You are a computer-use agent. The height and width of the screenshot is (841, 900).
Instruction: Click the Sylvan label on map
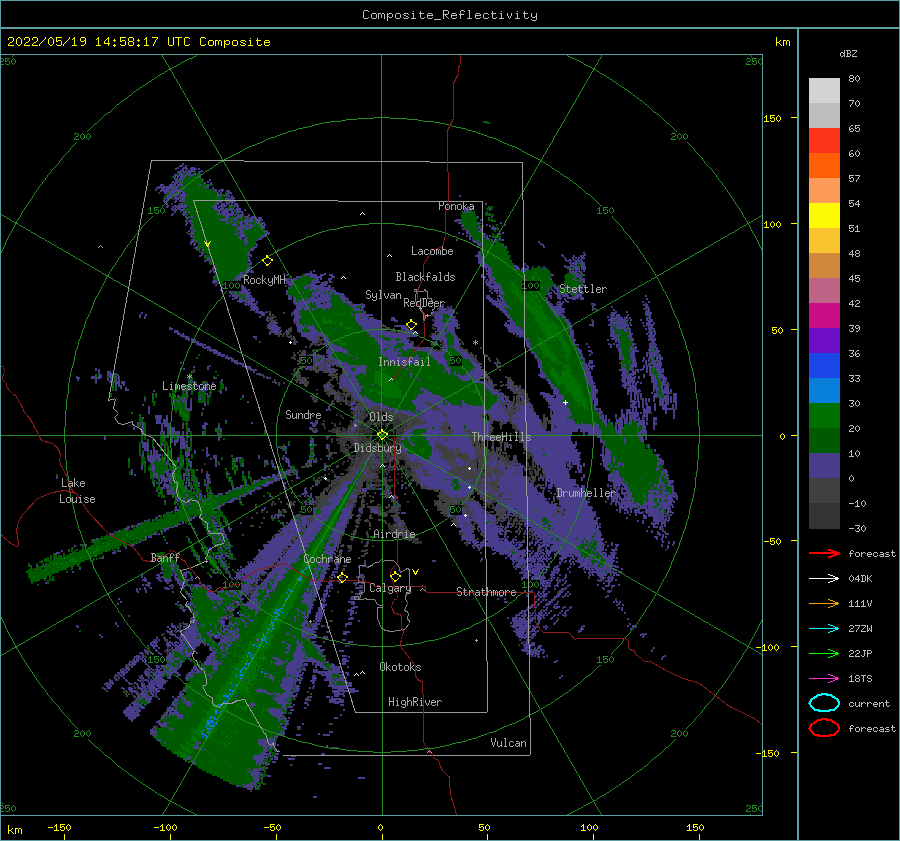click(383, 295)
